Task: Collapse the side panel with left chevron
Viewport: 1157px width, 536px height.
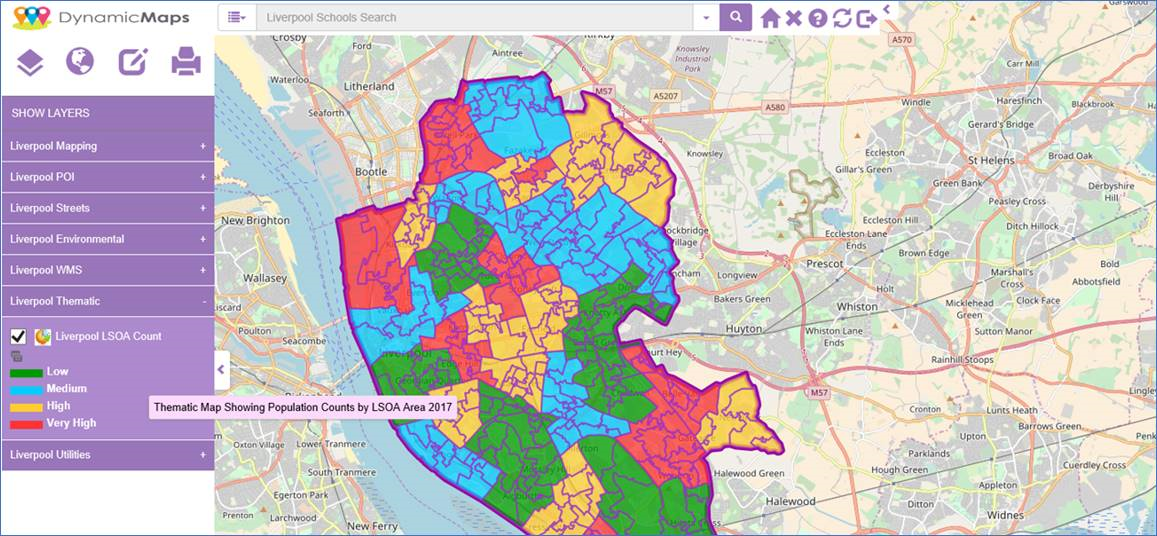Action: click(x=222, y=368)
